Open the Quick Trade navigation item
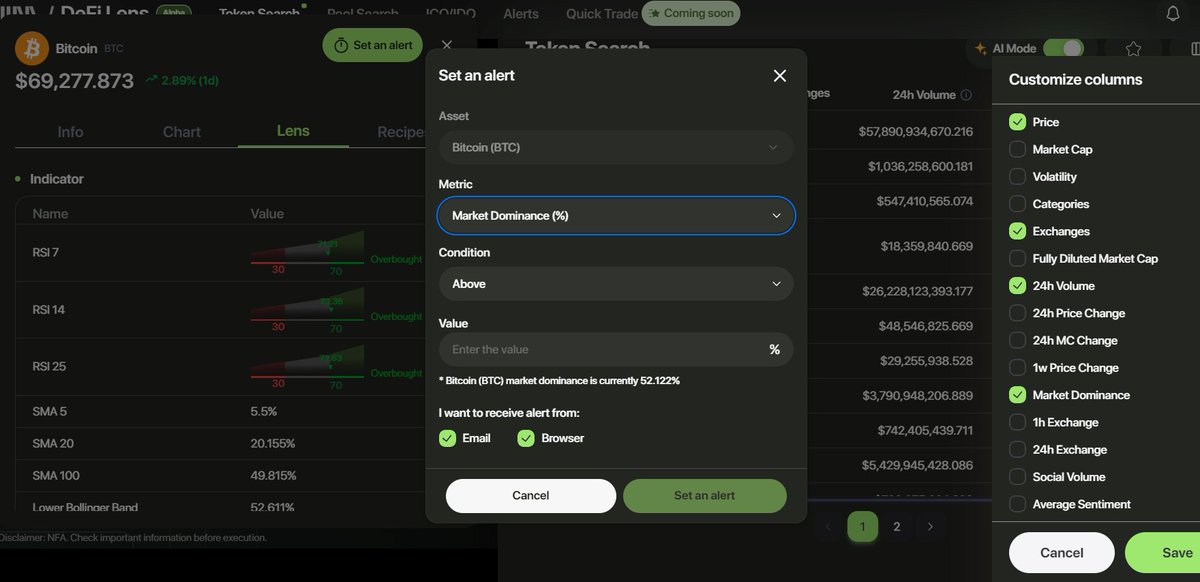Image resolution: width=1200 pixels, height=582 pixels. coord(601,14)
